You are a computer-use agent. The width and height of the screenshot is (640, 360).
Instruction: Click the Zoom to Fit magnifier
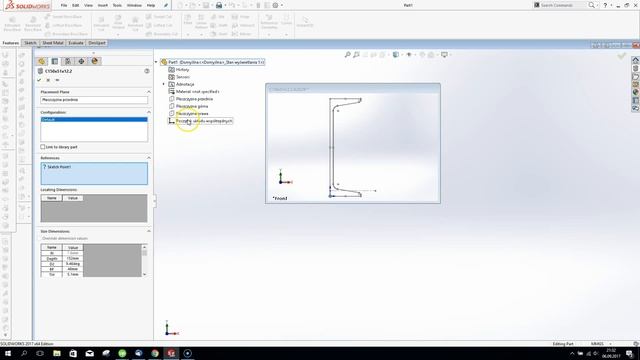pyautogui.click(x=347, y=55)
